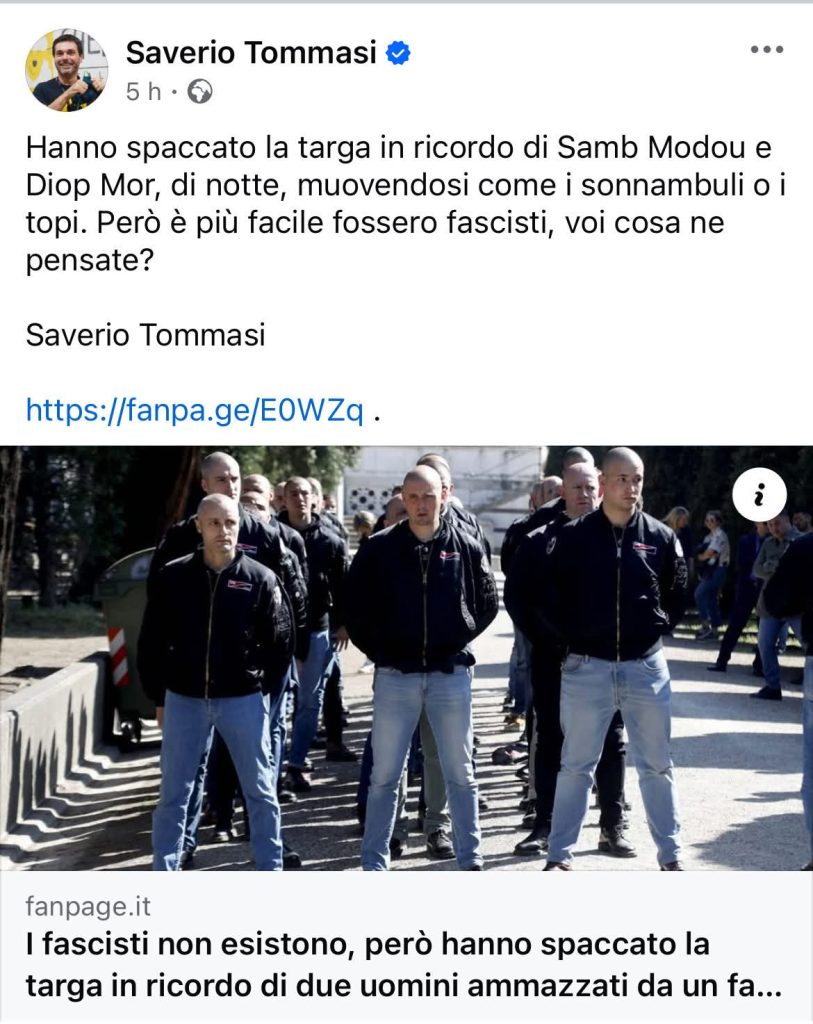
Task: Open the three-dot post options menu
Action: point(767,50)
